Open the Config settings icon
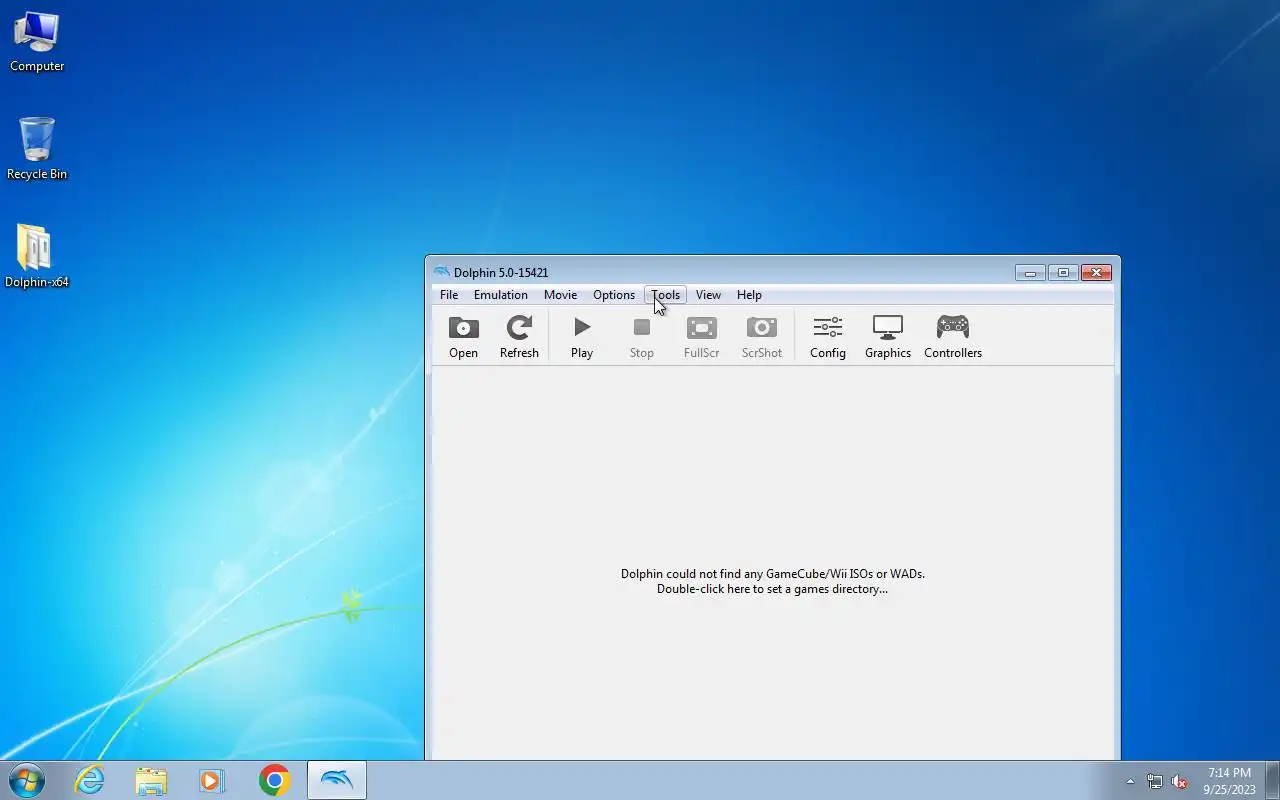The image size is (1280, 800). [x=828, y=337]
